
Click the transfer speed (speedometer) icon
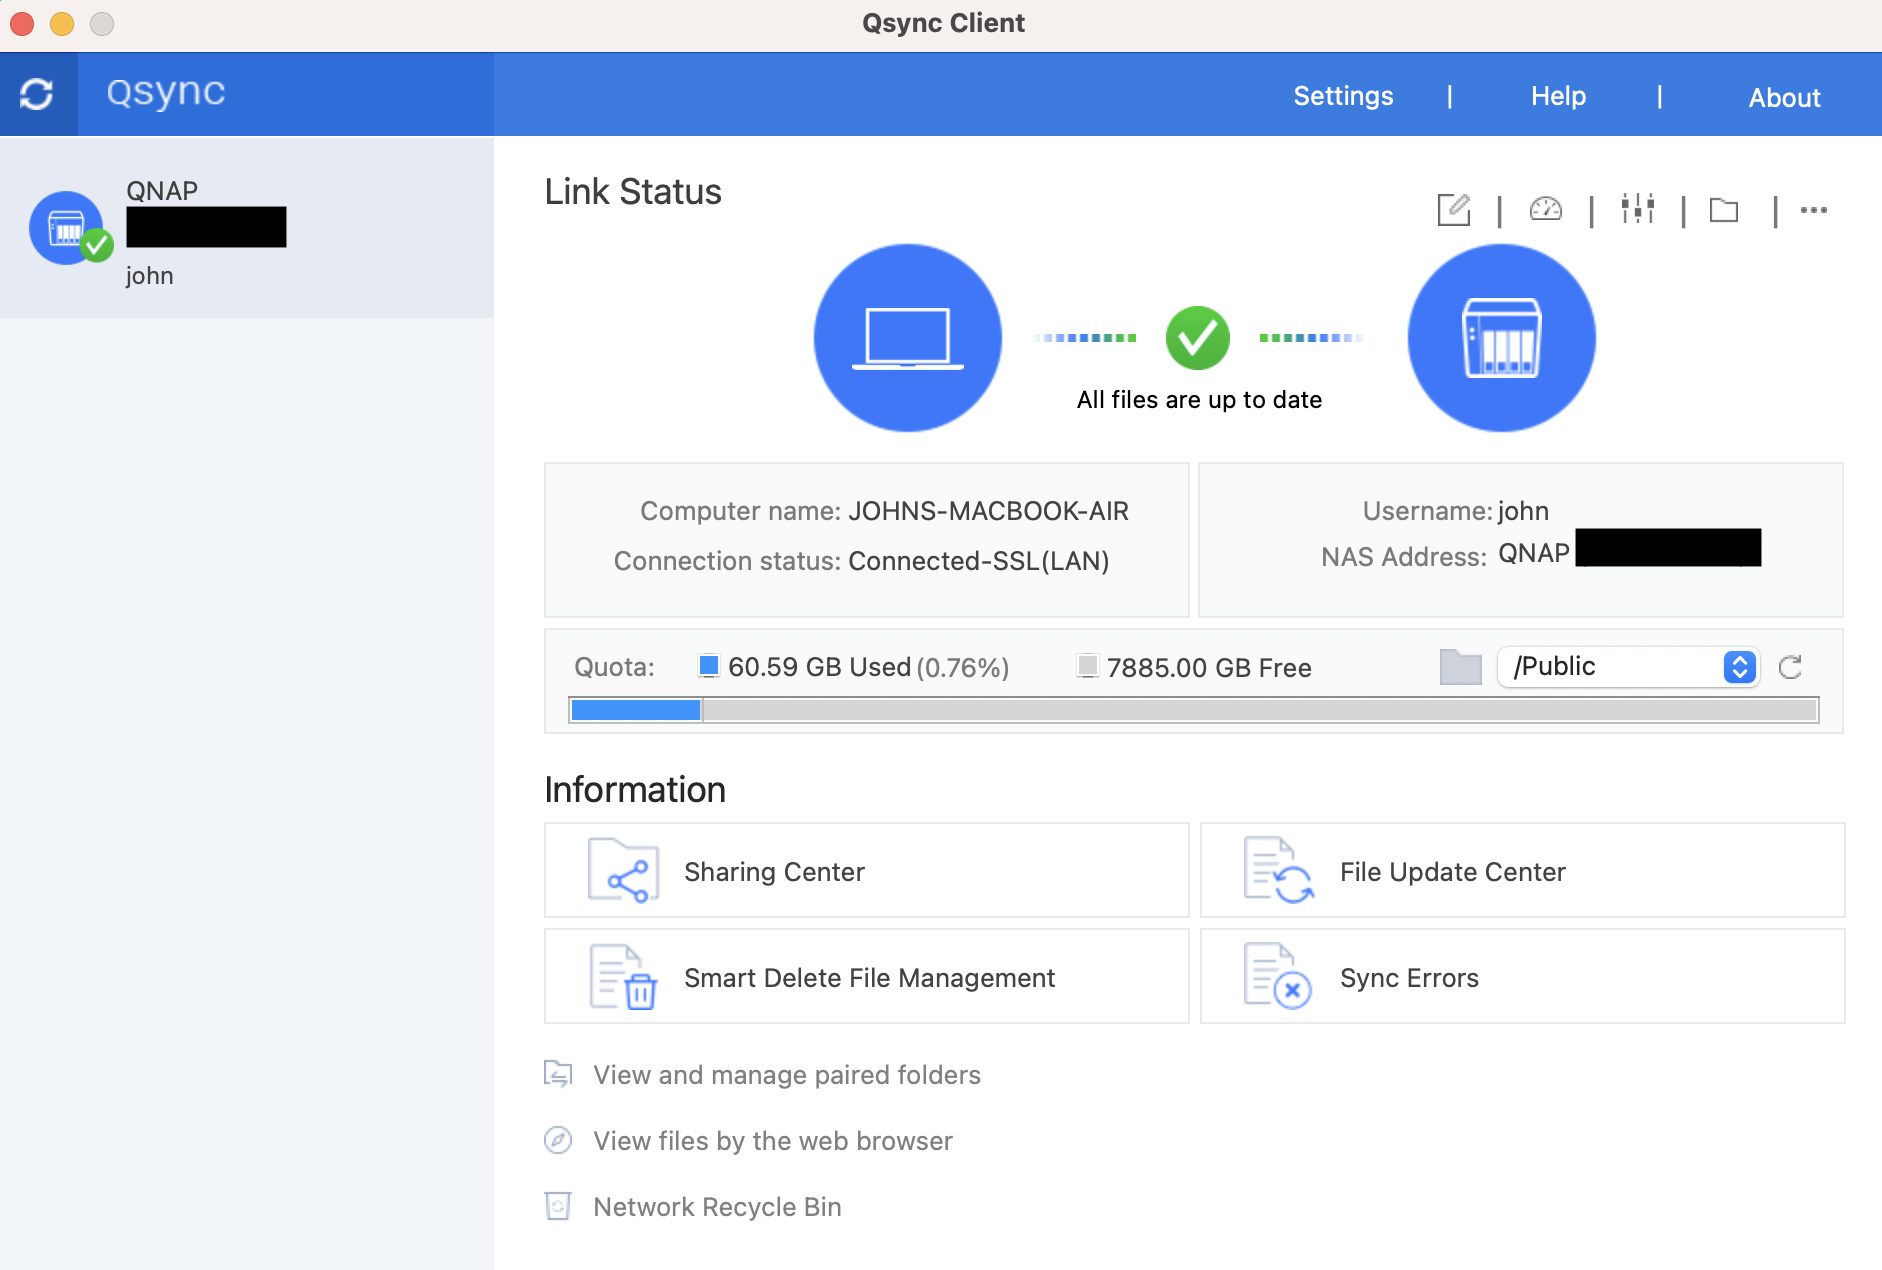[x=1545, y=210]
